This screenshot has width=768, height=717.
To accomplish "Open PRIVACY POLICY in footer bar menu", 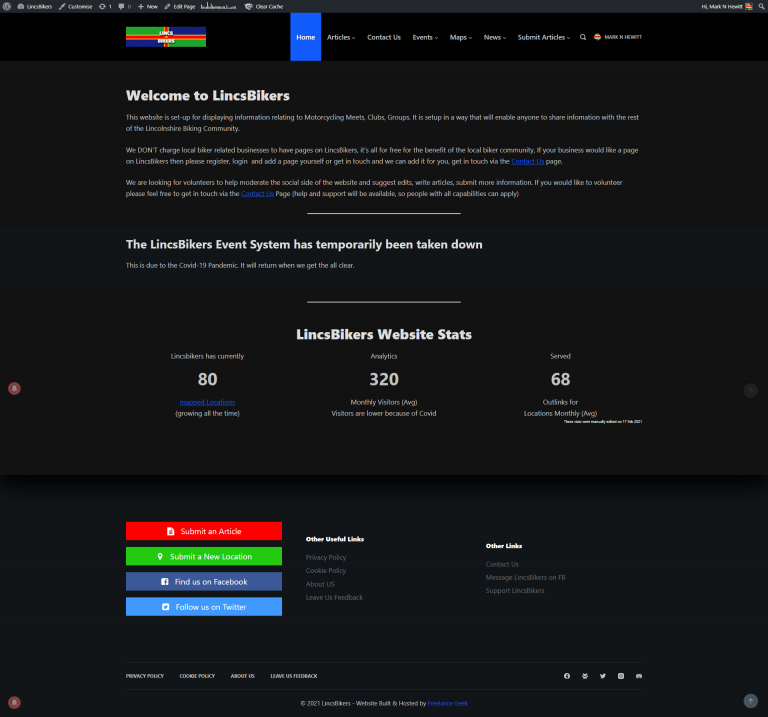I will click(144, 676).
